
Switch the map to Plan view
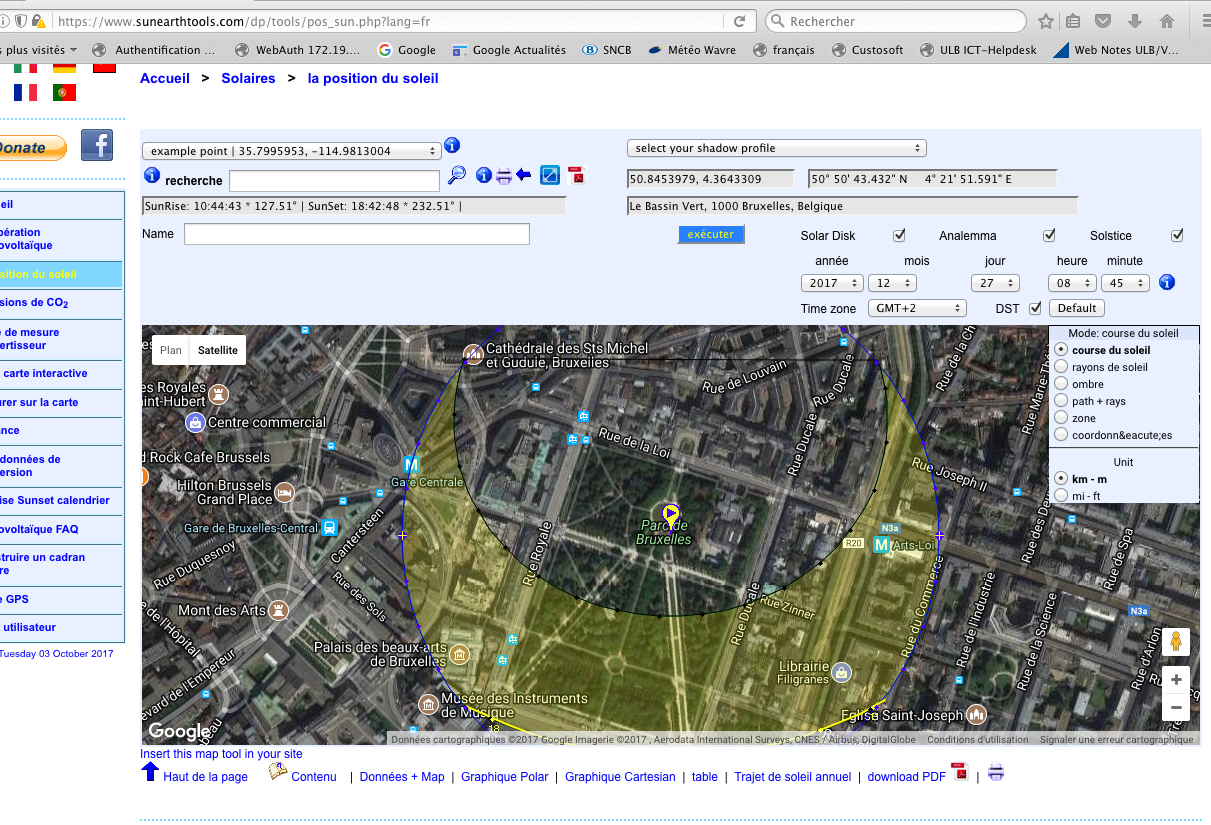pos(171,350)
